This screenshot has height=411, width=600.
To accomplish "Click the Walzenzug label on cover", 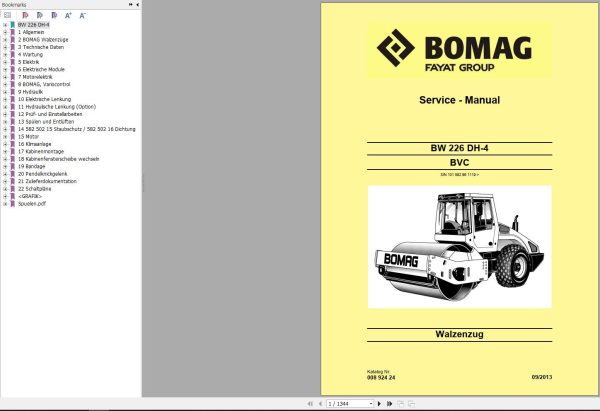I will click(x=460, y=334).
